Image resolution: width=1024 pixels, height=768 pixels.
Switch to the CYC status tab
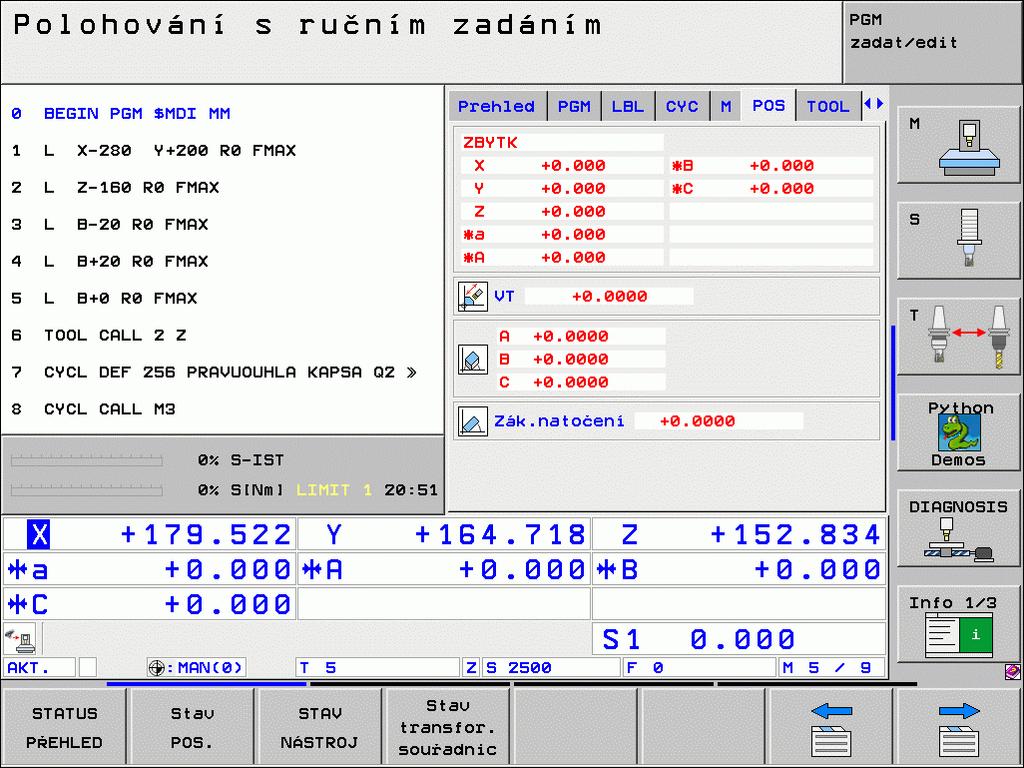point(682,106)
